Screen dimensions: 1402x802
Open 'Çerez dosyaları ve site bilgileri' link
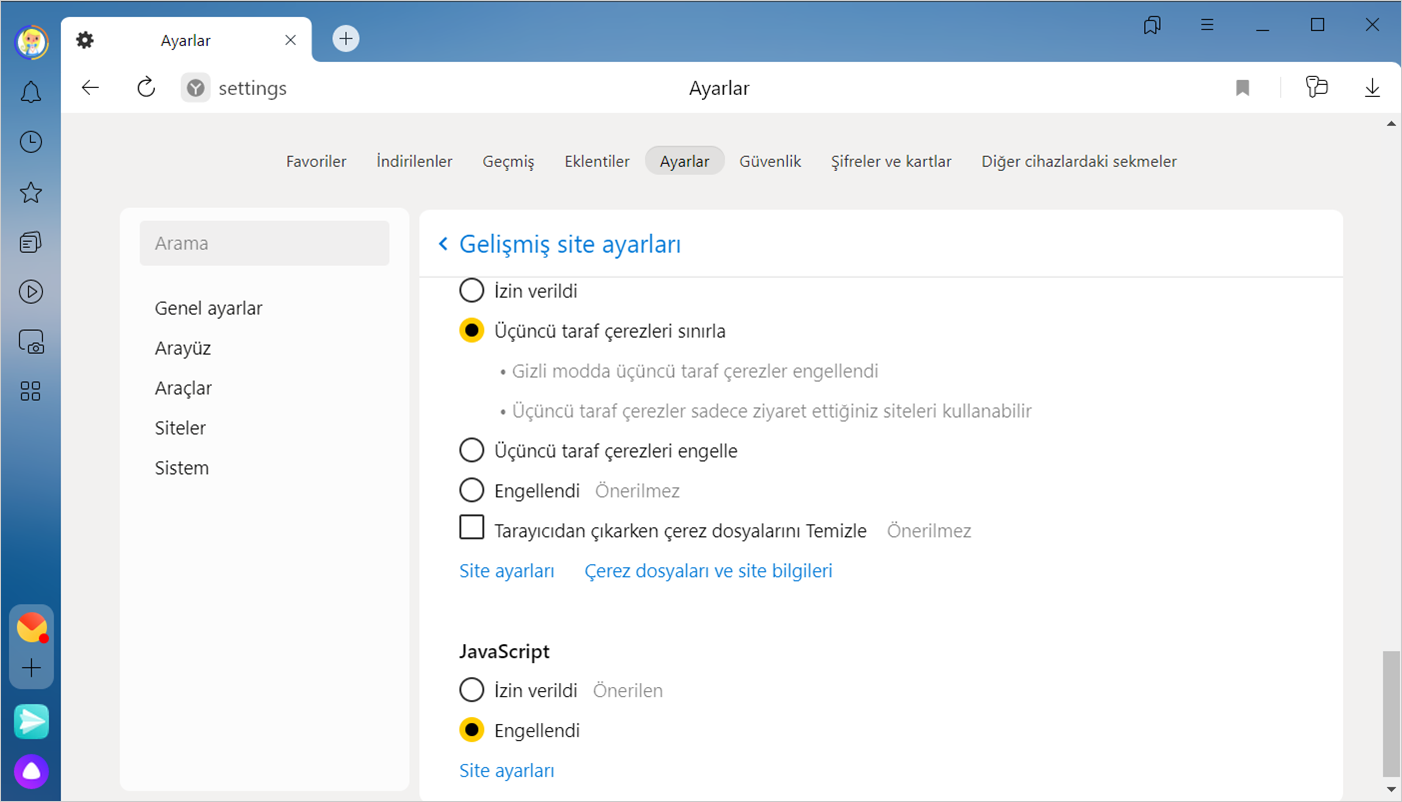(708, 571)
